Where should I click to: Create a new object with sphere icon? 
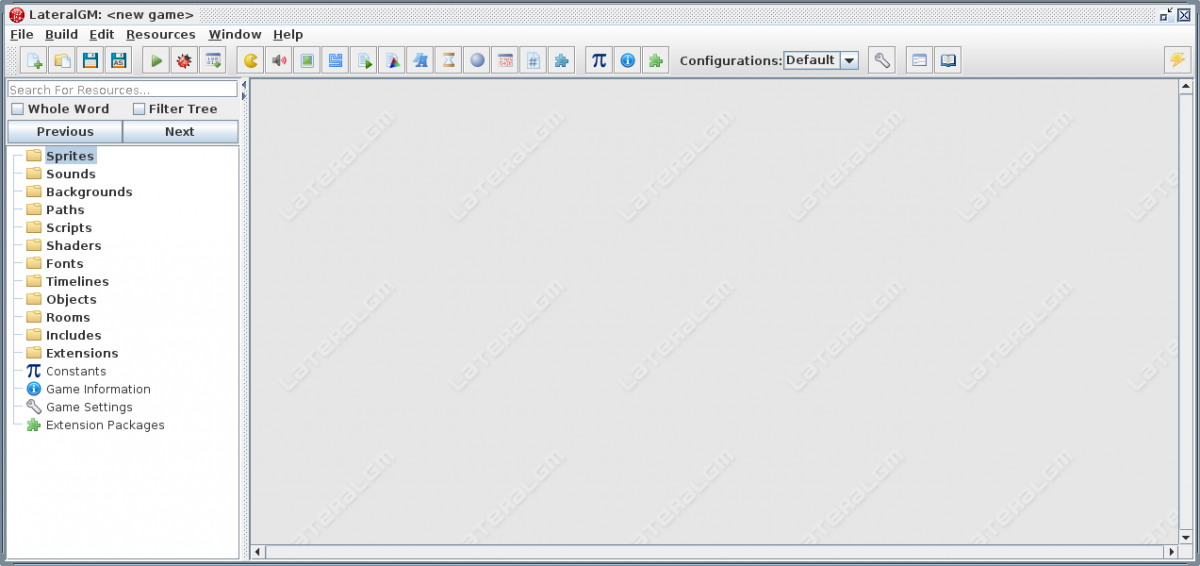(477, 61)
